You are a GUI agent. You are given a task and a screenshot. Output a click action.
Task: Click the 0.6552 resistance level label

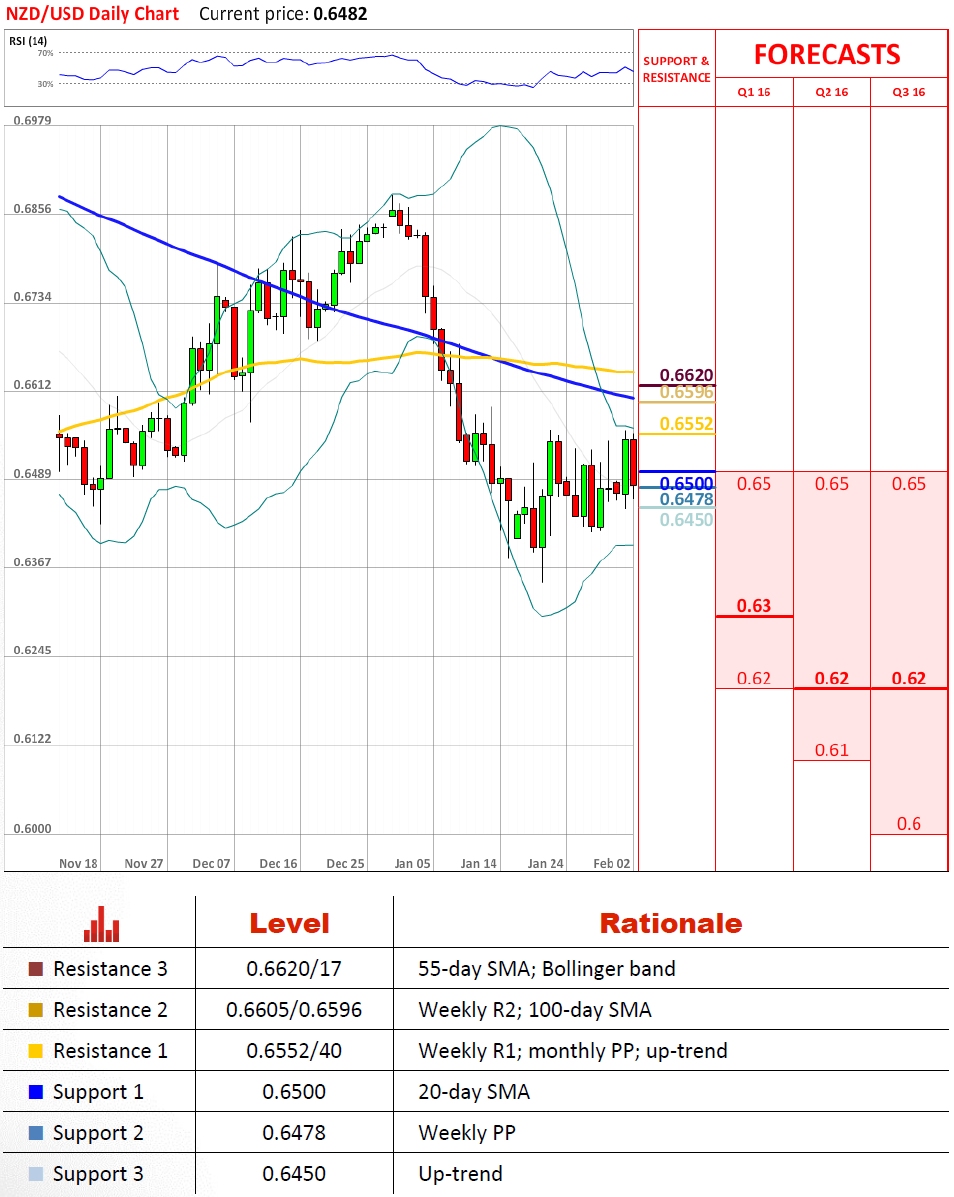pos(687,424)
